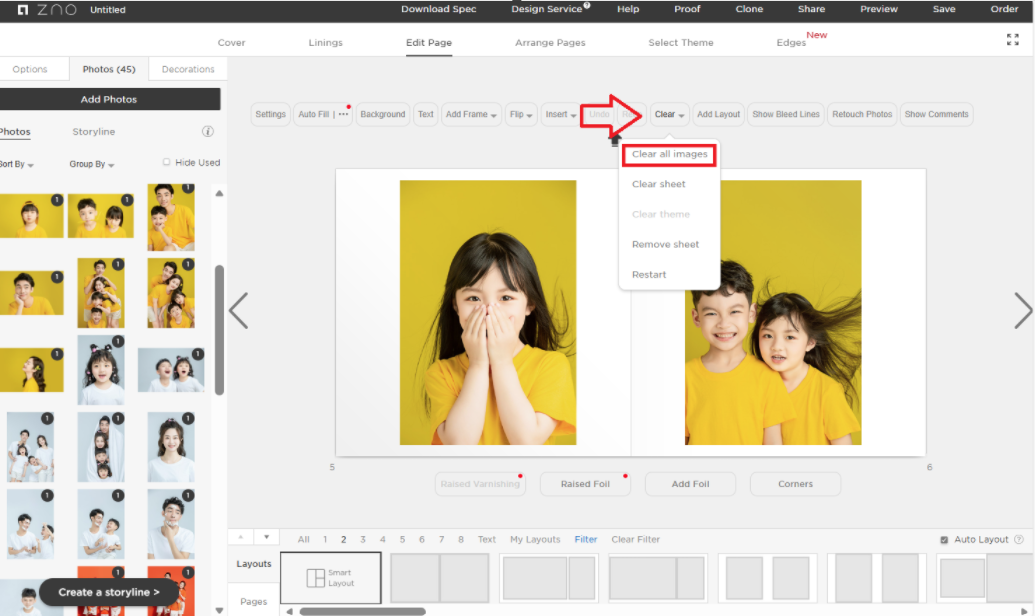The width and height of the screenshot is (1035, 616).
Task: Click the Text toolbar button
Action: pyautogui.click(x=426, y=114)
